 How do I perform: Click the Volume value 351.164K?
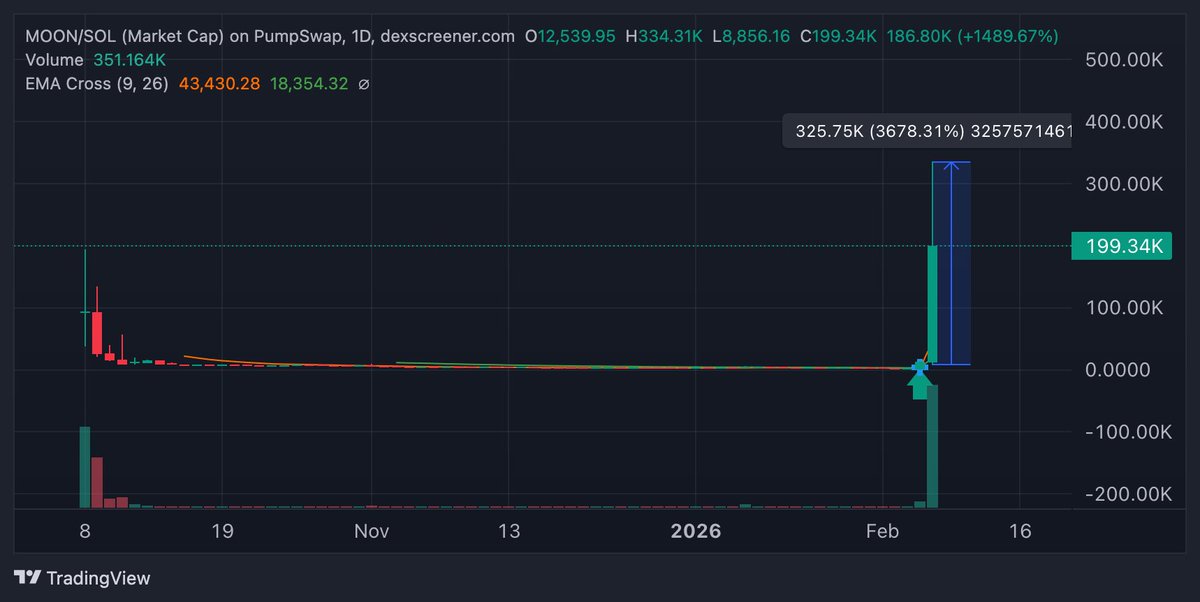pyautogui.click(x=131, y=60)
